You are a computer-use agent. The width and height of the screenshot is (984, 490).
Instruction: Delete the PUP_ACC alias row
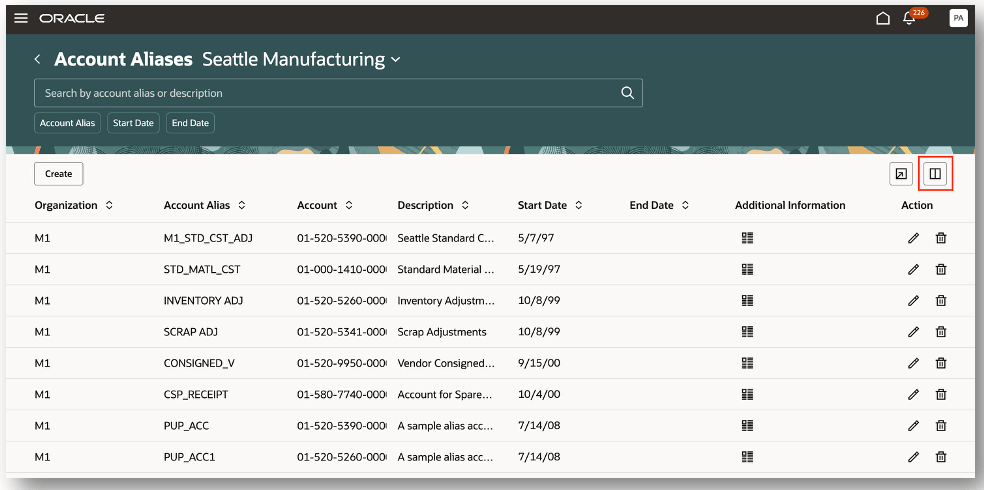(x=941, y=425)
